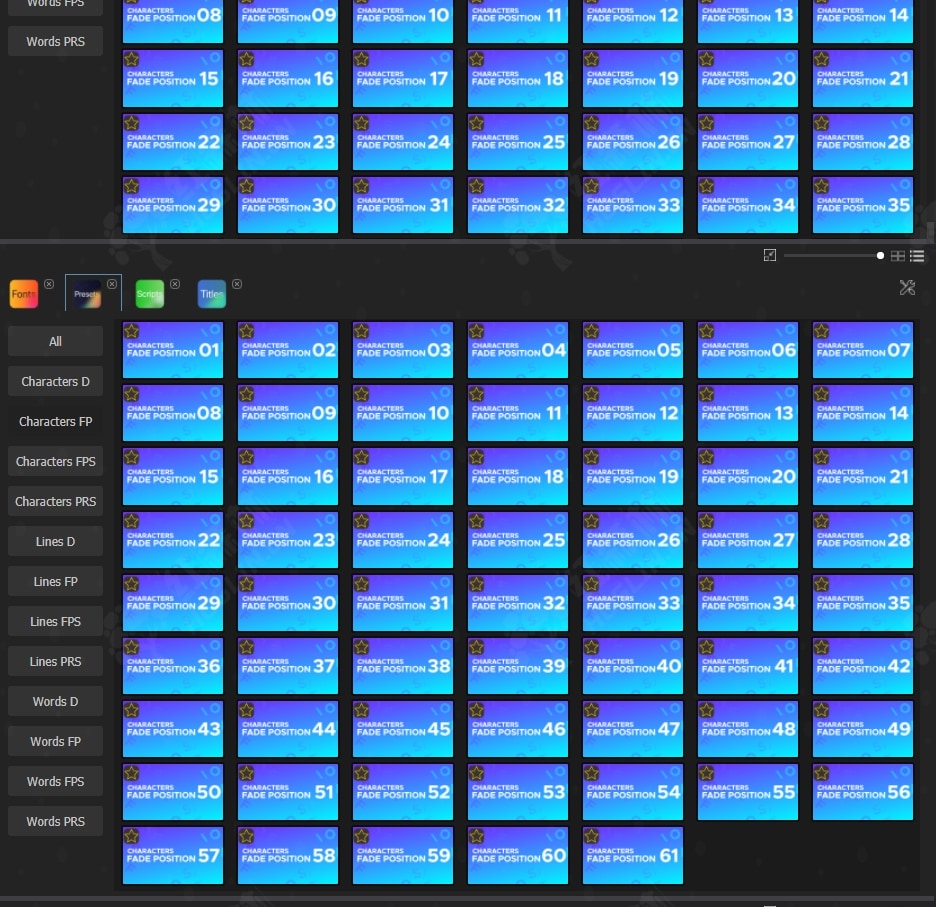Viewport: 936px width, 907px height.
Task: Select Fade Position 05 thumbnail
Action: 633,350
